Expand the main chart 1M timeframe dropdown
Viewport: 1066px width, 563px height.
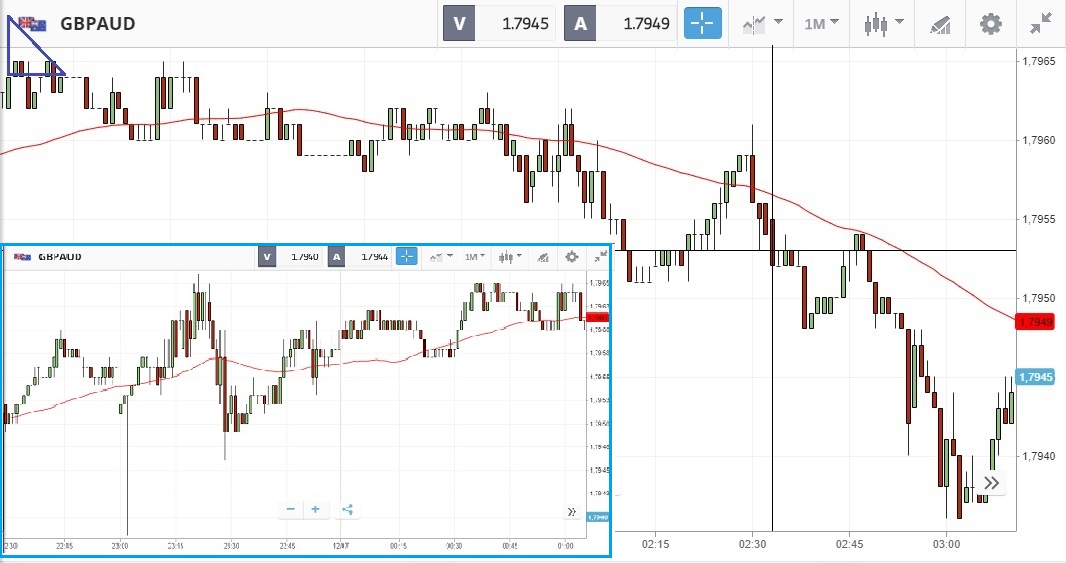pyautogui.click(x=821, y=23)
